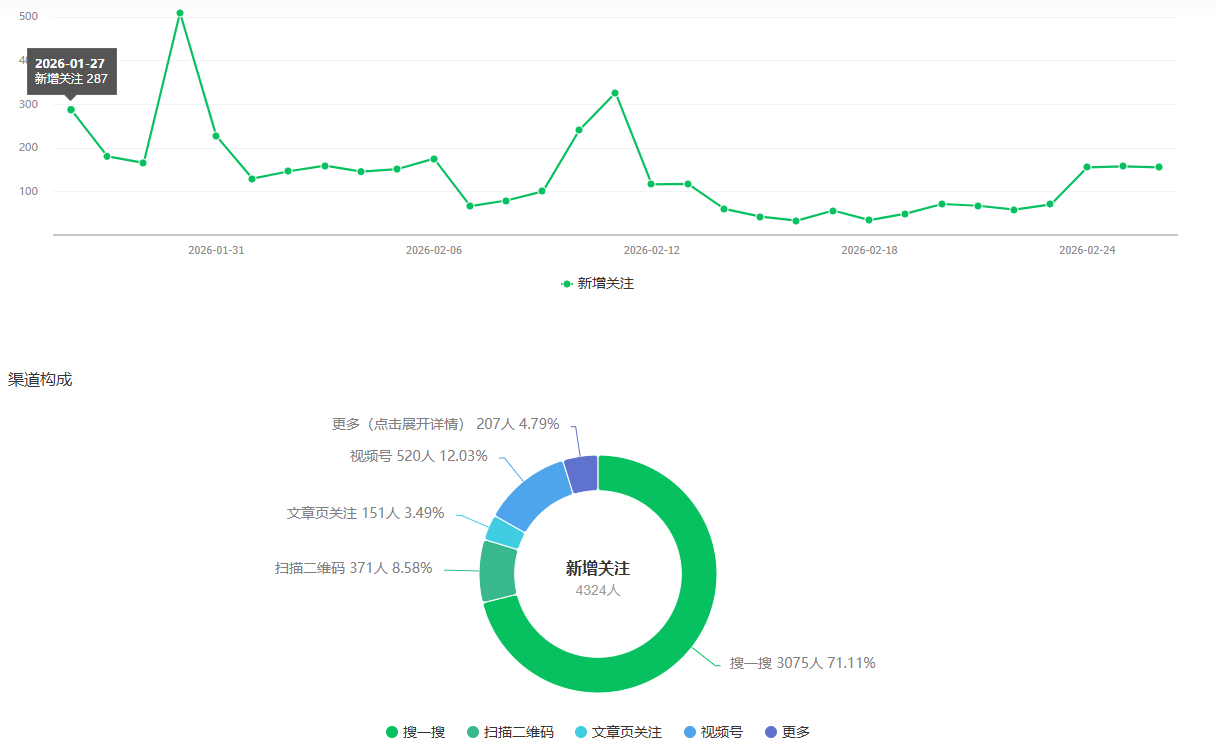Toggle the 更多 legend item at bottom
Screen dimensions: 1216x745
[x=787, y=732]
